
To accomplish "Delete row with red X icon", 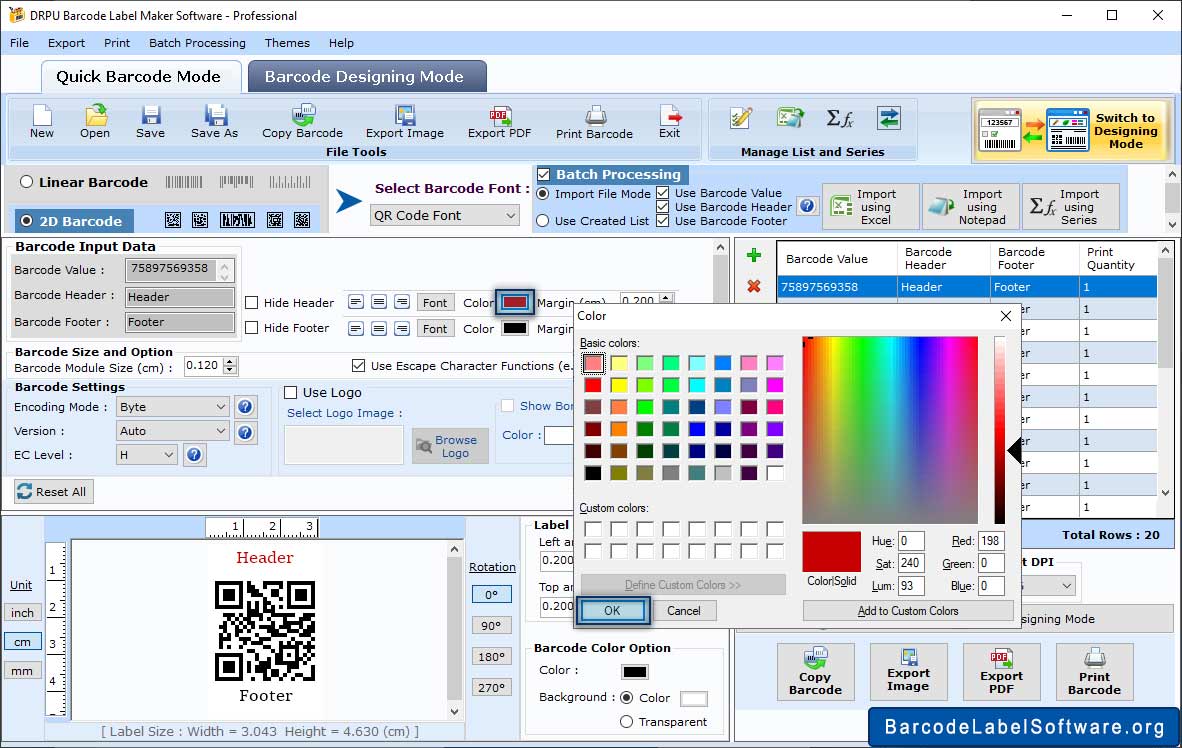I will tap(753, 286).
